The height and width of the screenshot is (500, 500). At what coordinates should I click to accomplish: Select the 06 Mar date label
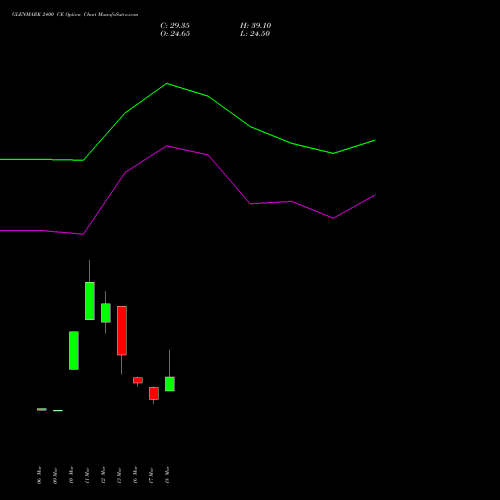pyautogui.click(x=39, y=475)
